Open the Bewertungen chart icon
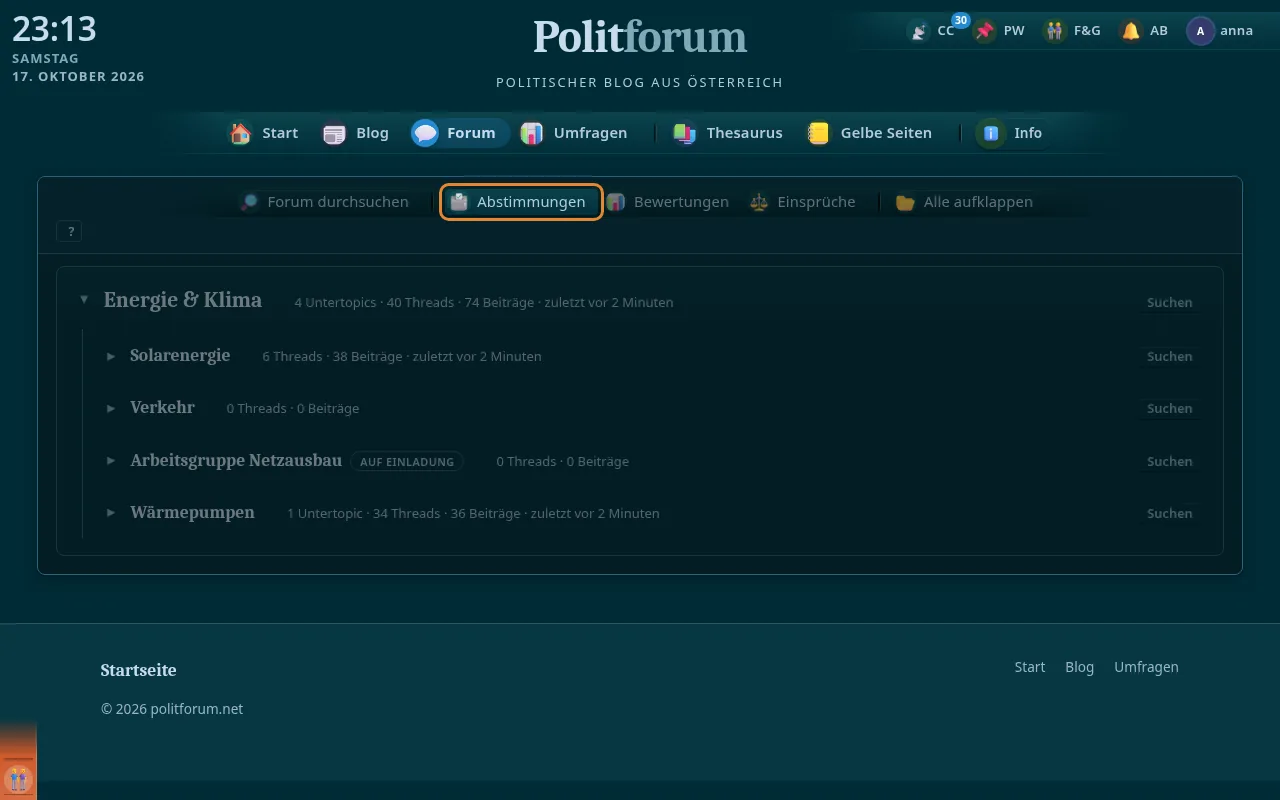This screenshot has height=800, width=1280. tap(616, 202)
